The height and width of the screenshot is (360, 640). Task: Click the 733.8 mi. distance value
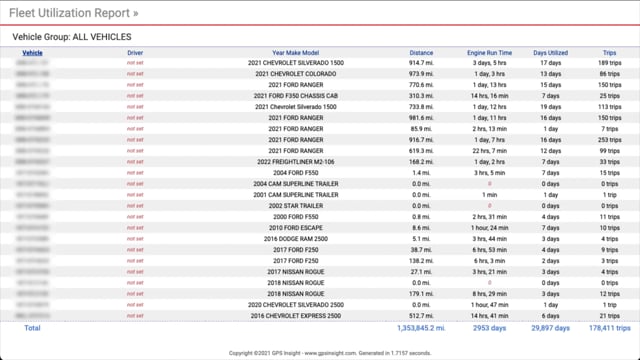pyautogui.click(x=421, y=107)
